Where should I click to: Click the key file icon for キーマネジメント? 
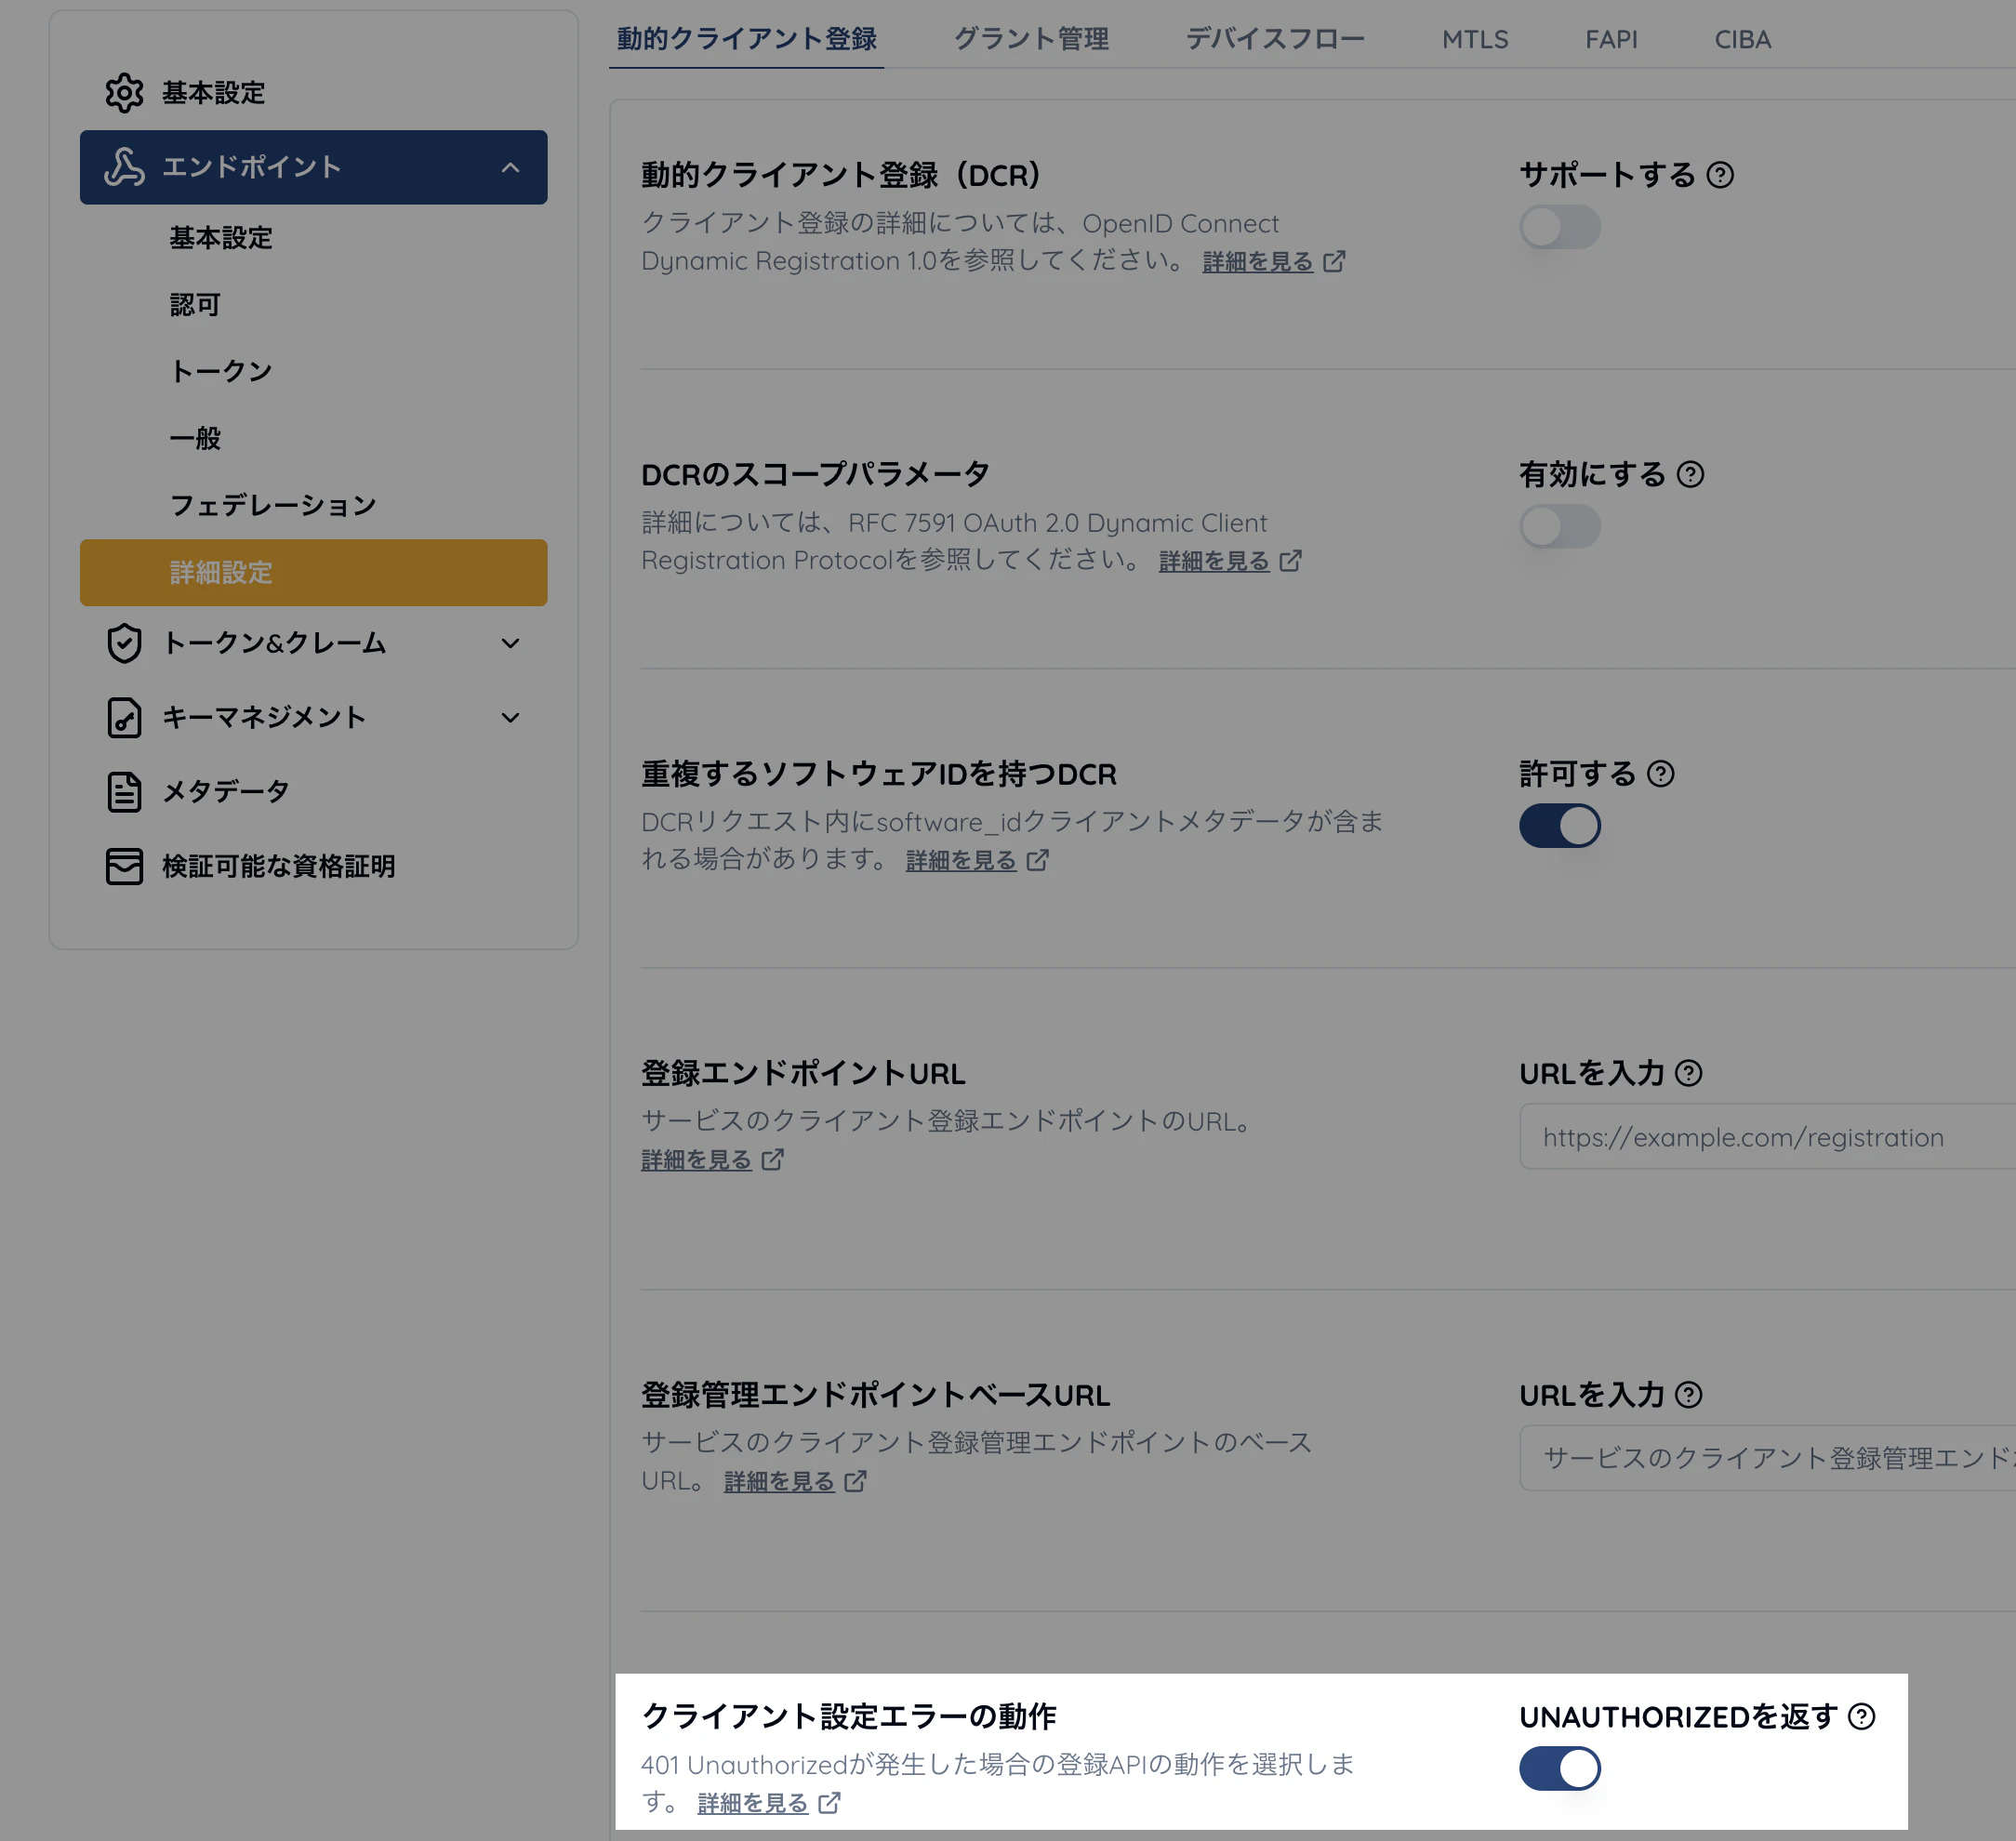pos(124,717)
